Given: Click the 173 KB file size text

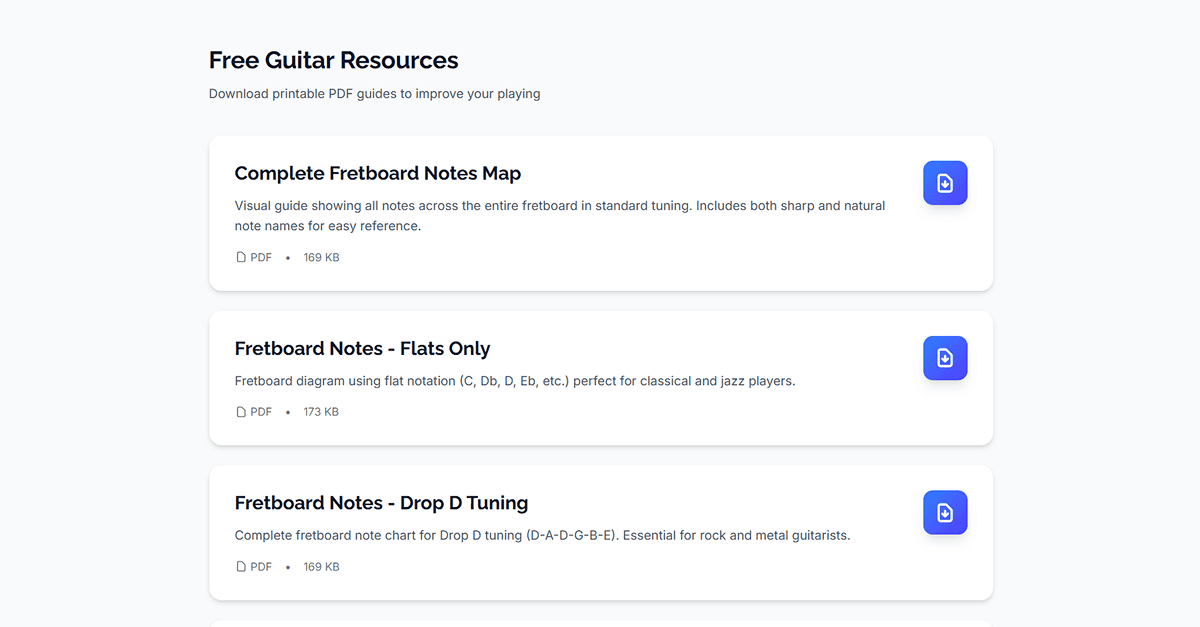Looking at the screenshot, I should pyautogui.click(x=321, y=411).
